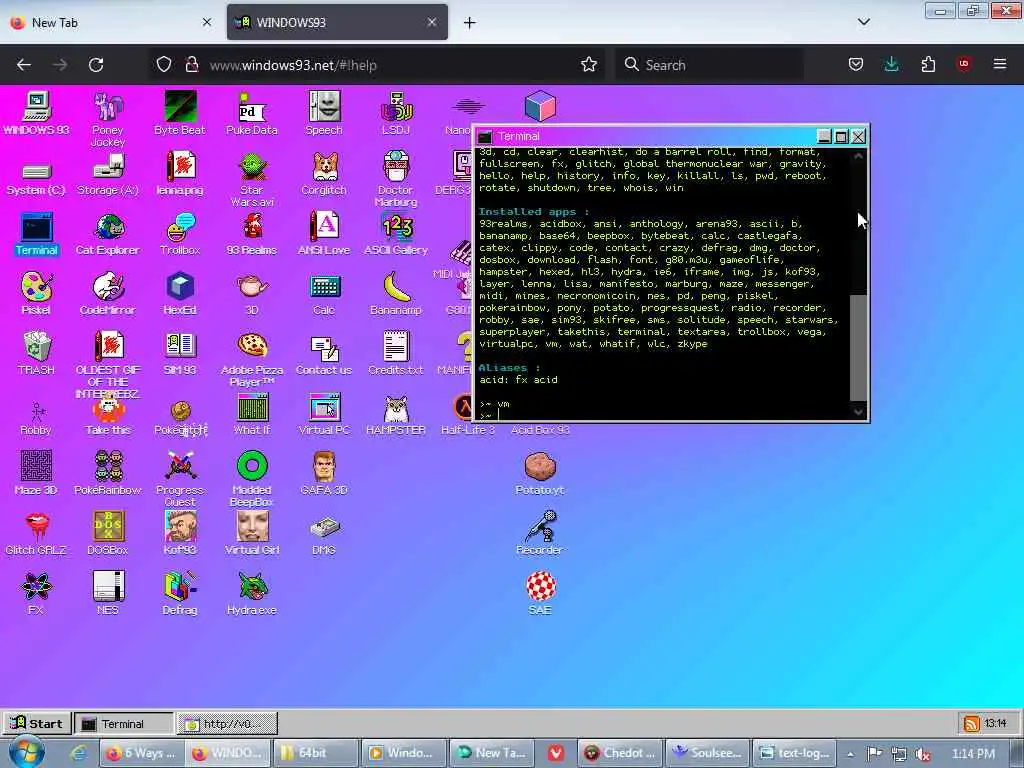
Task: Launch Piskel paint icon
Action: (x=36, y=293)
